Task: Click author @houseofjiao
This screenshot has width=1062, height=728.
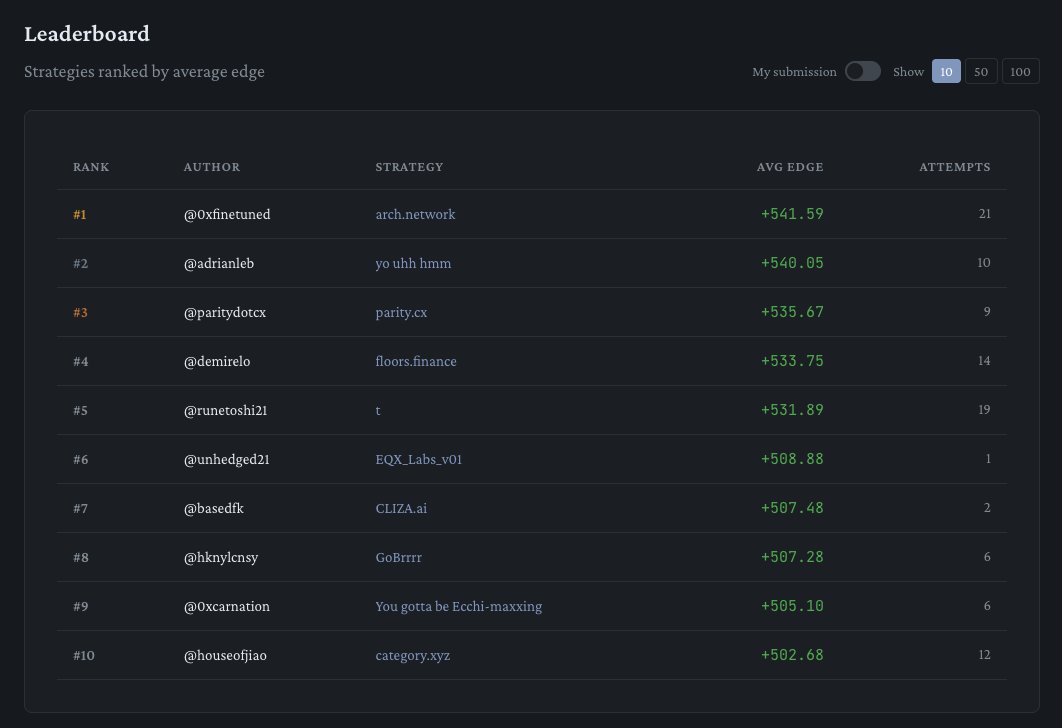Action: 225,655
